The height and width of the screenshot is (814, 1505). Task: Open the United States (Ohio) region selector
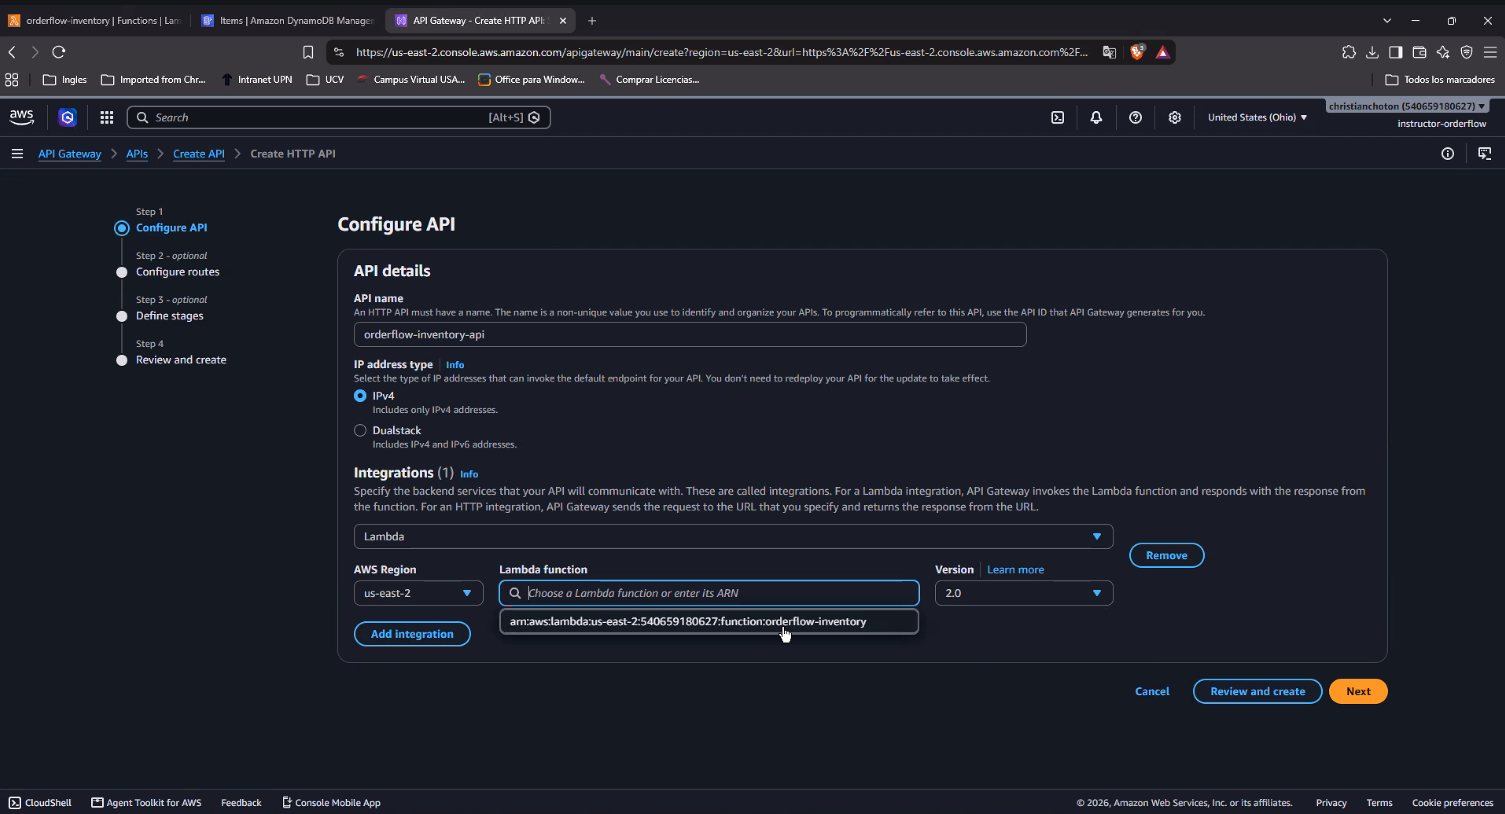(1257, 117)
